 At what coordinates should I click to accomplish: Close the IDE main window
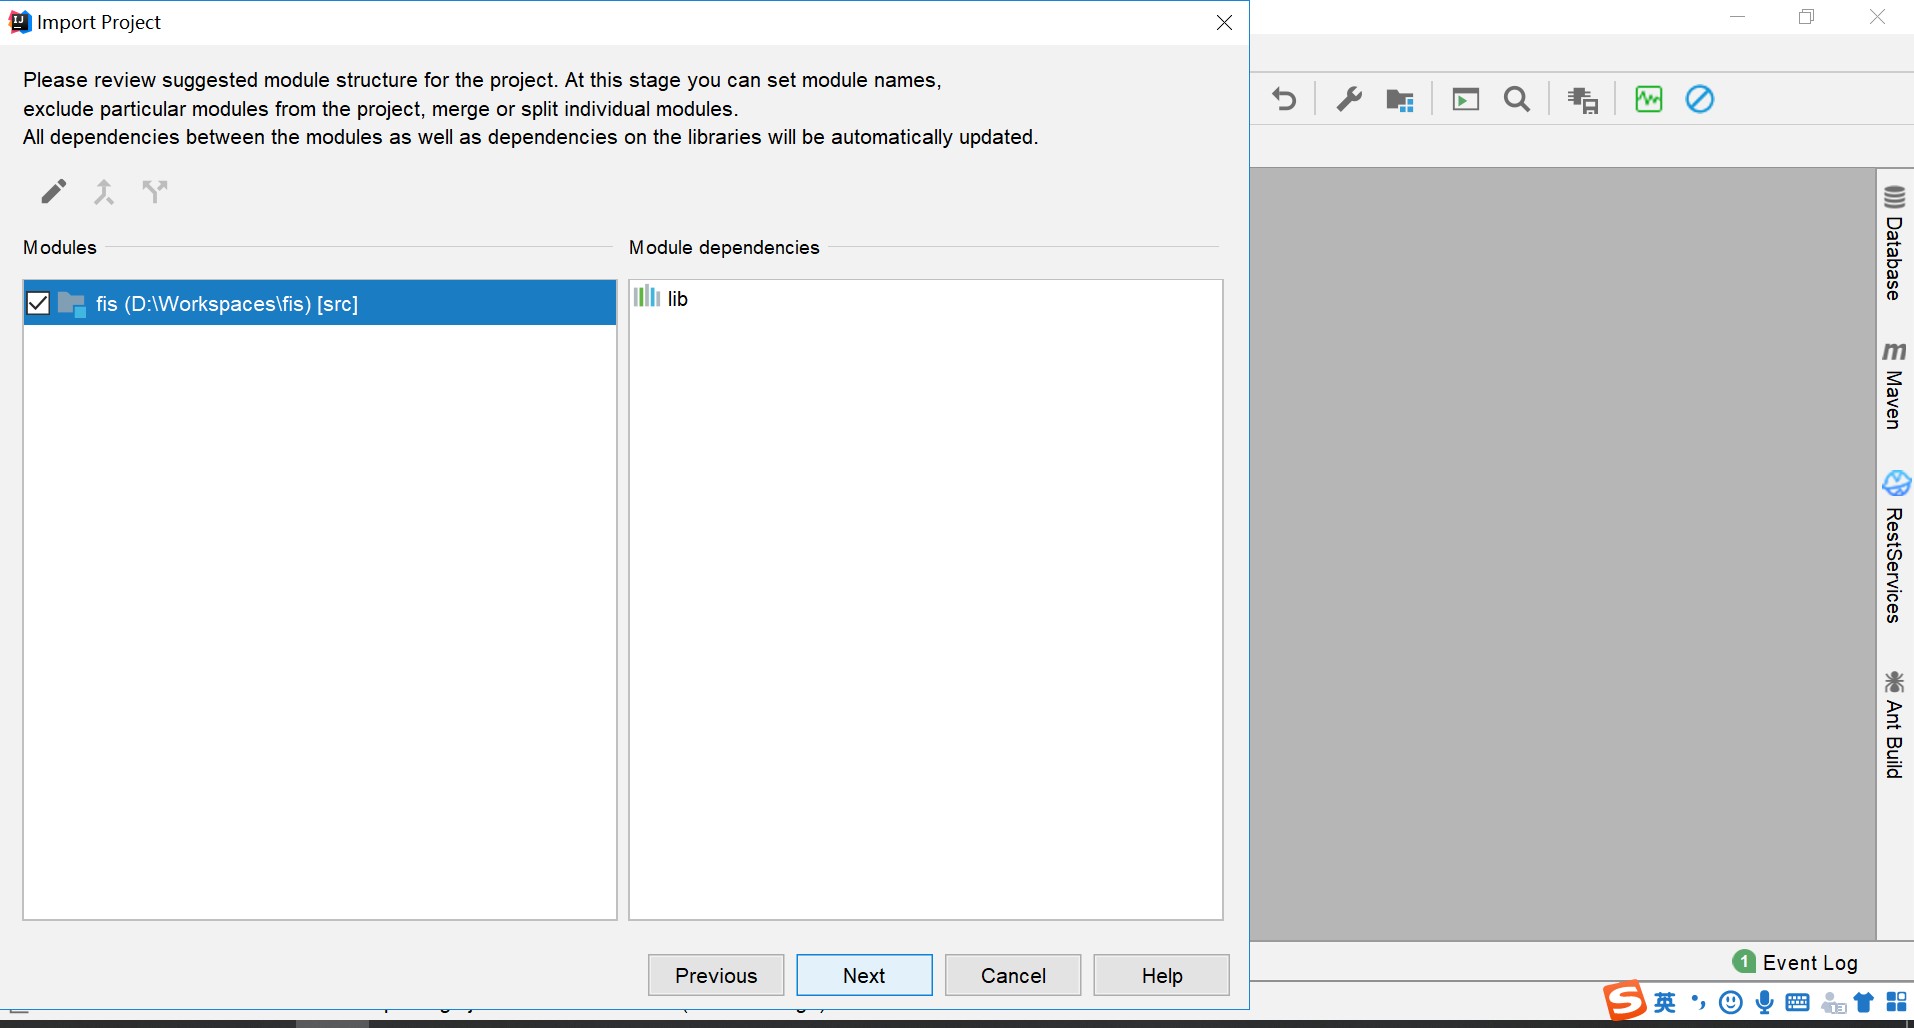[1877, 17]
